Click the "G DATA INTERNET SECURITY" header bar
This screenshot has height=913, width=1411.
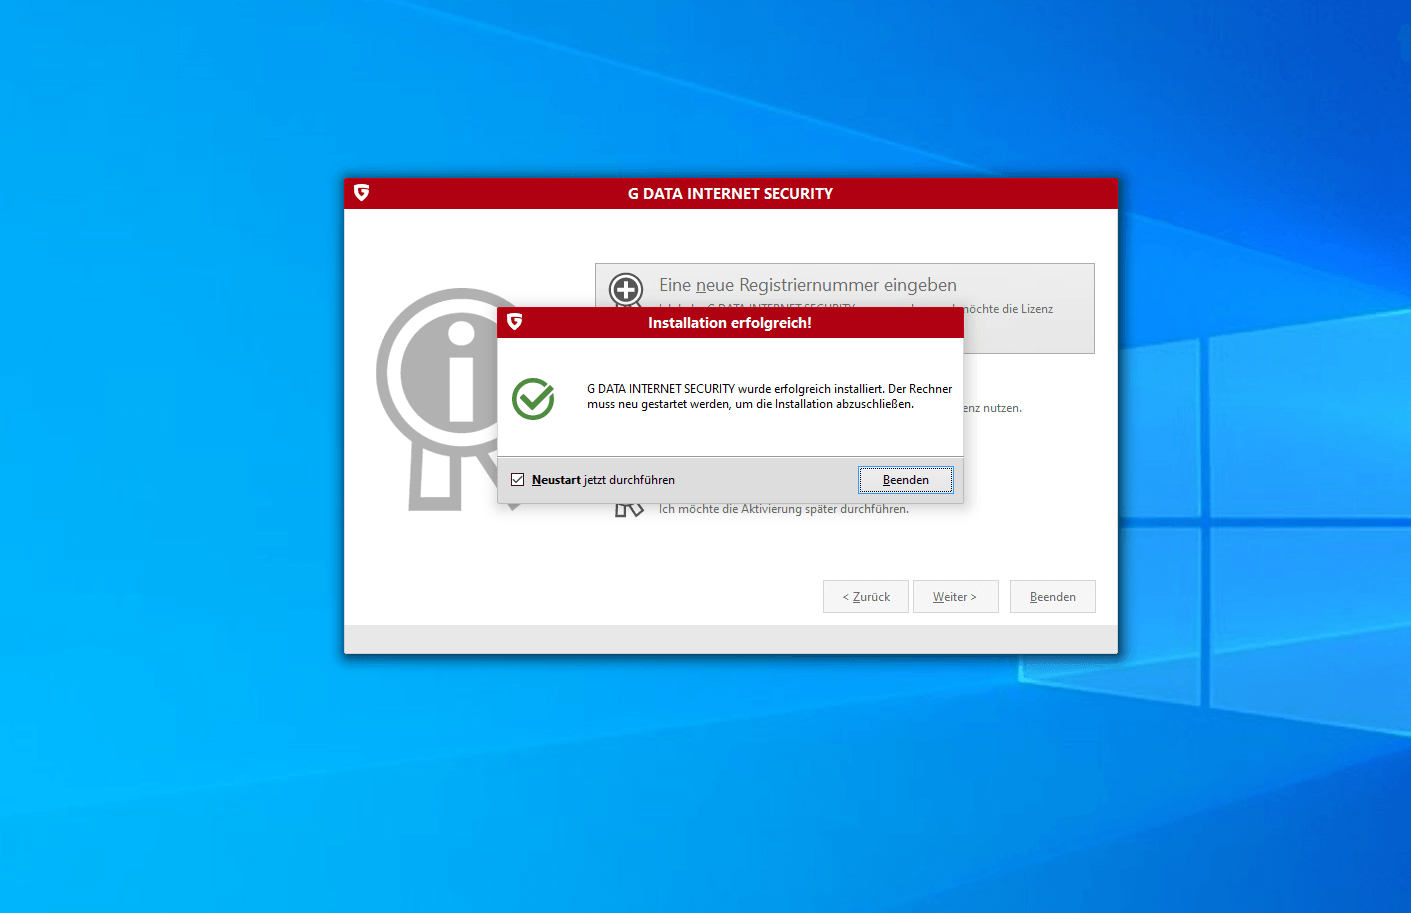[x=730, y=193]
